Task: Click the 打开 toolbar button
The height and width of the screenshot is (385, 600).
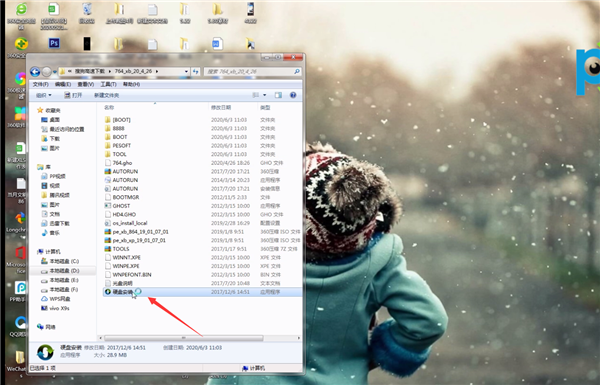Action: coord(73,95)
